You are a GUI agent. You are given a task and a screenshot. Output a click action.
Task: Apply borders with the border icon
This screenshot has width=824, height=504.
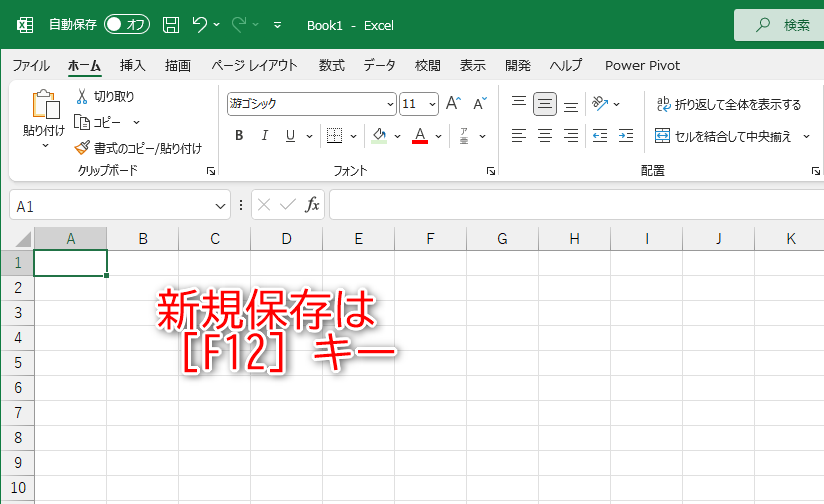coord(334,136)
